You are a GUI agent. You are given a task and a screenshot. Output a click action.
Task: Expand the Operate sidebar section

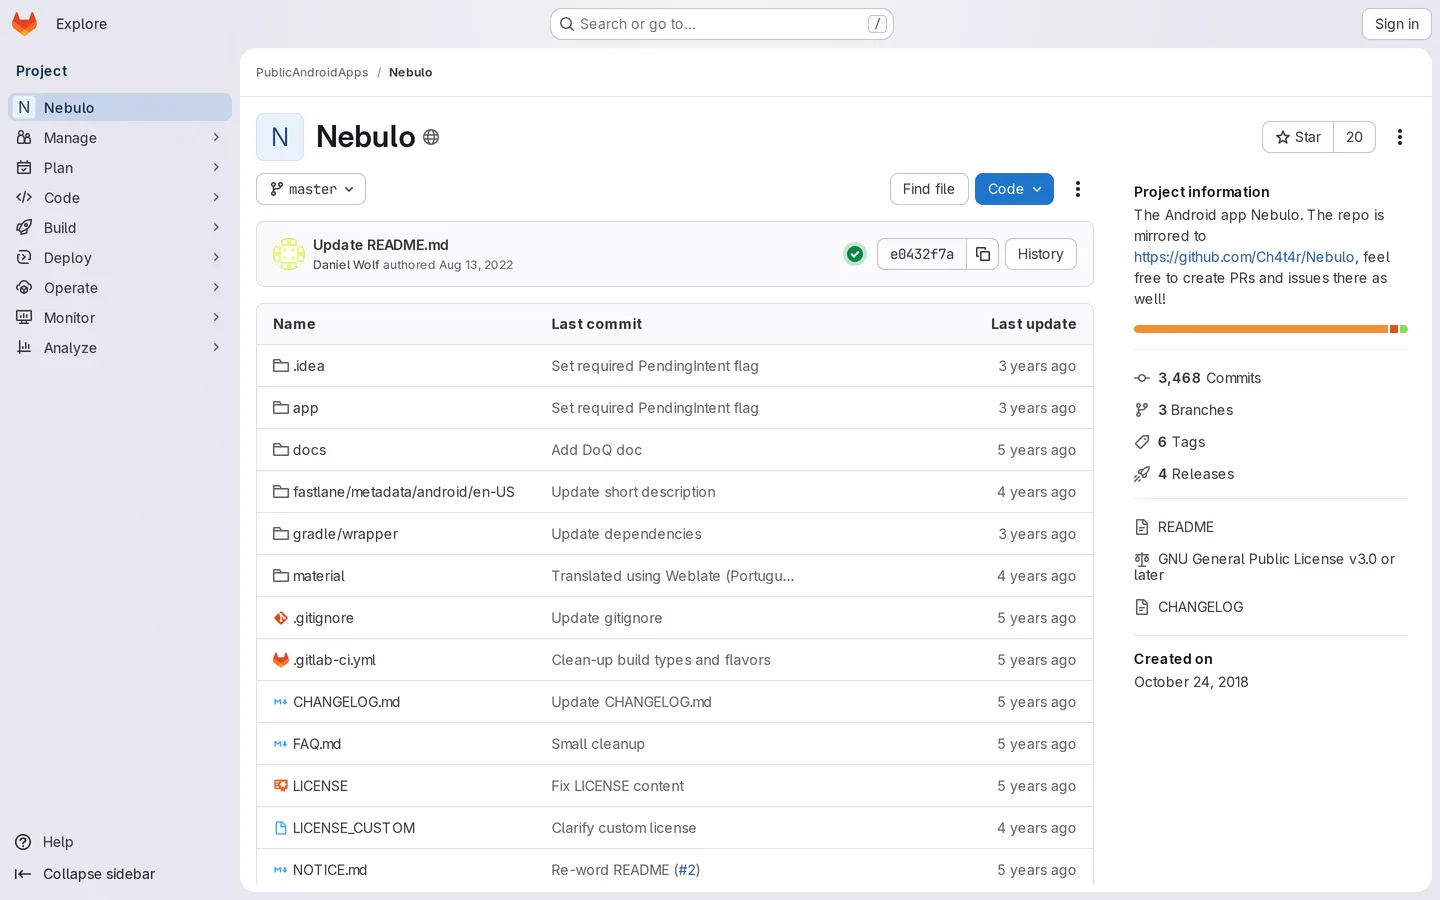(x=120, y=288)
